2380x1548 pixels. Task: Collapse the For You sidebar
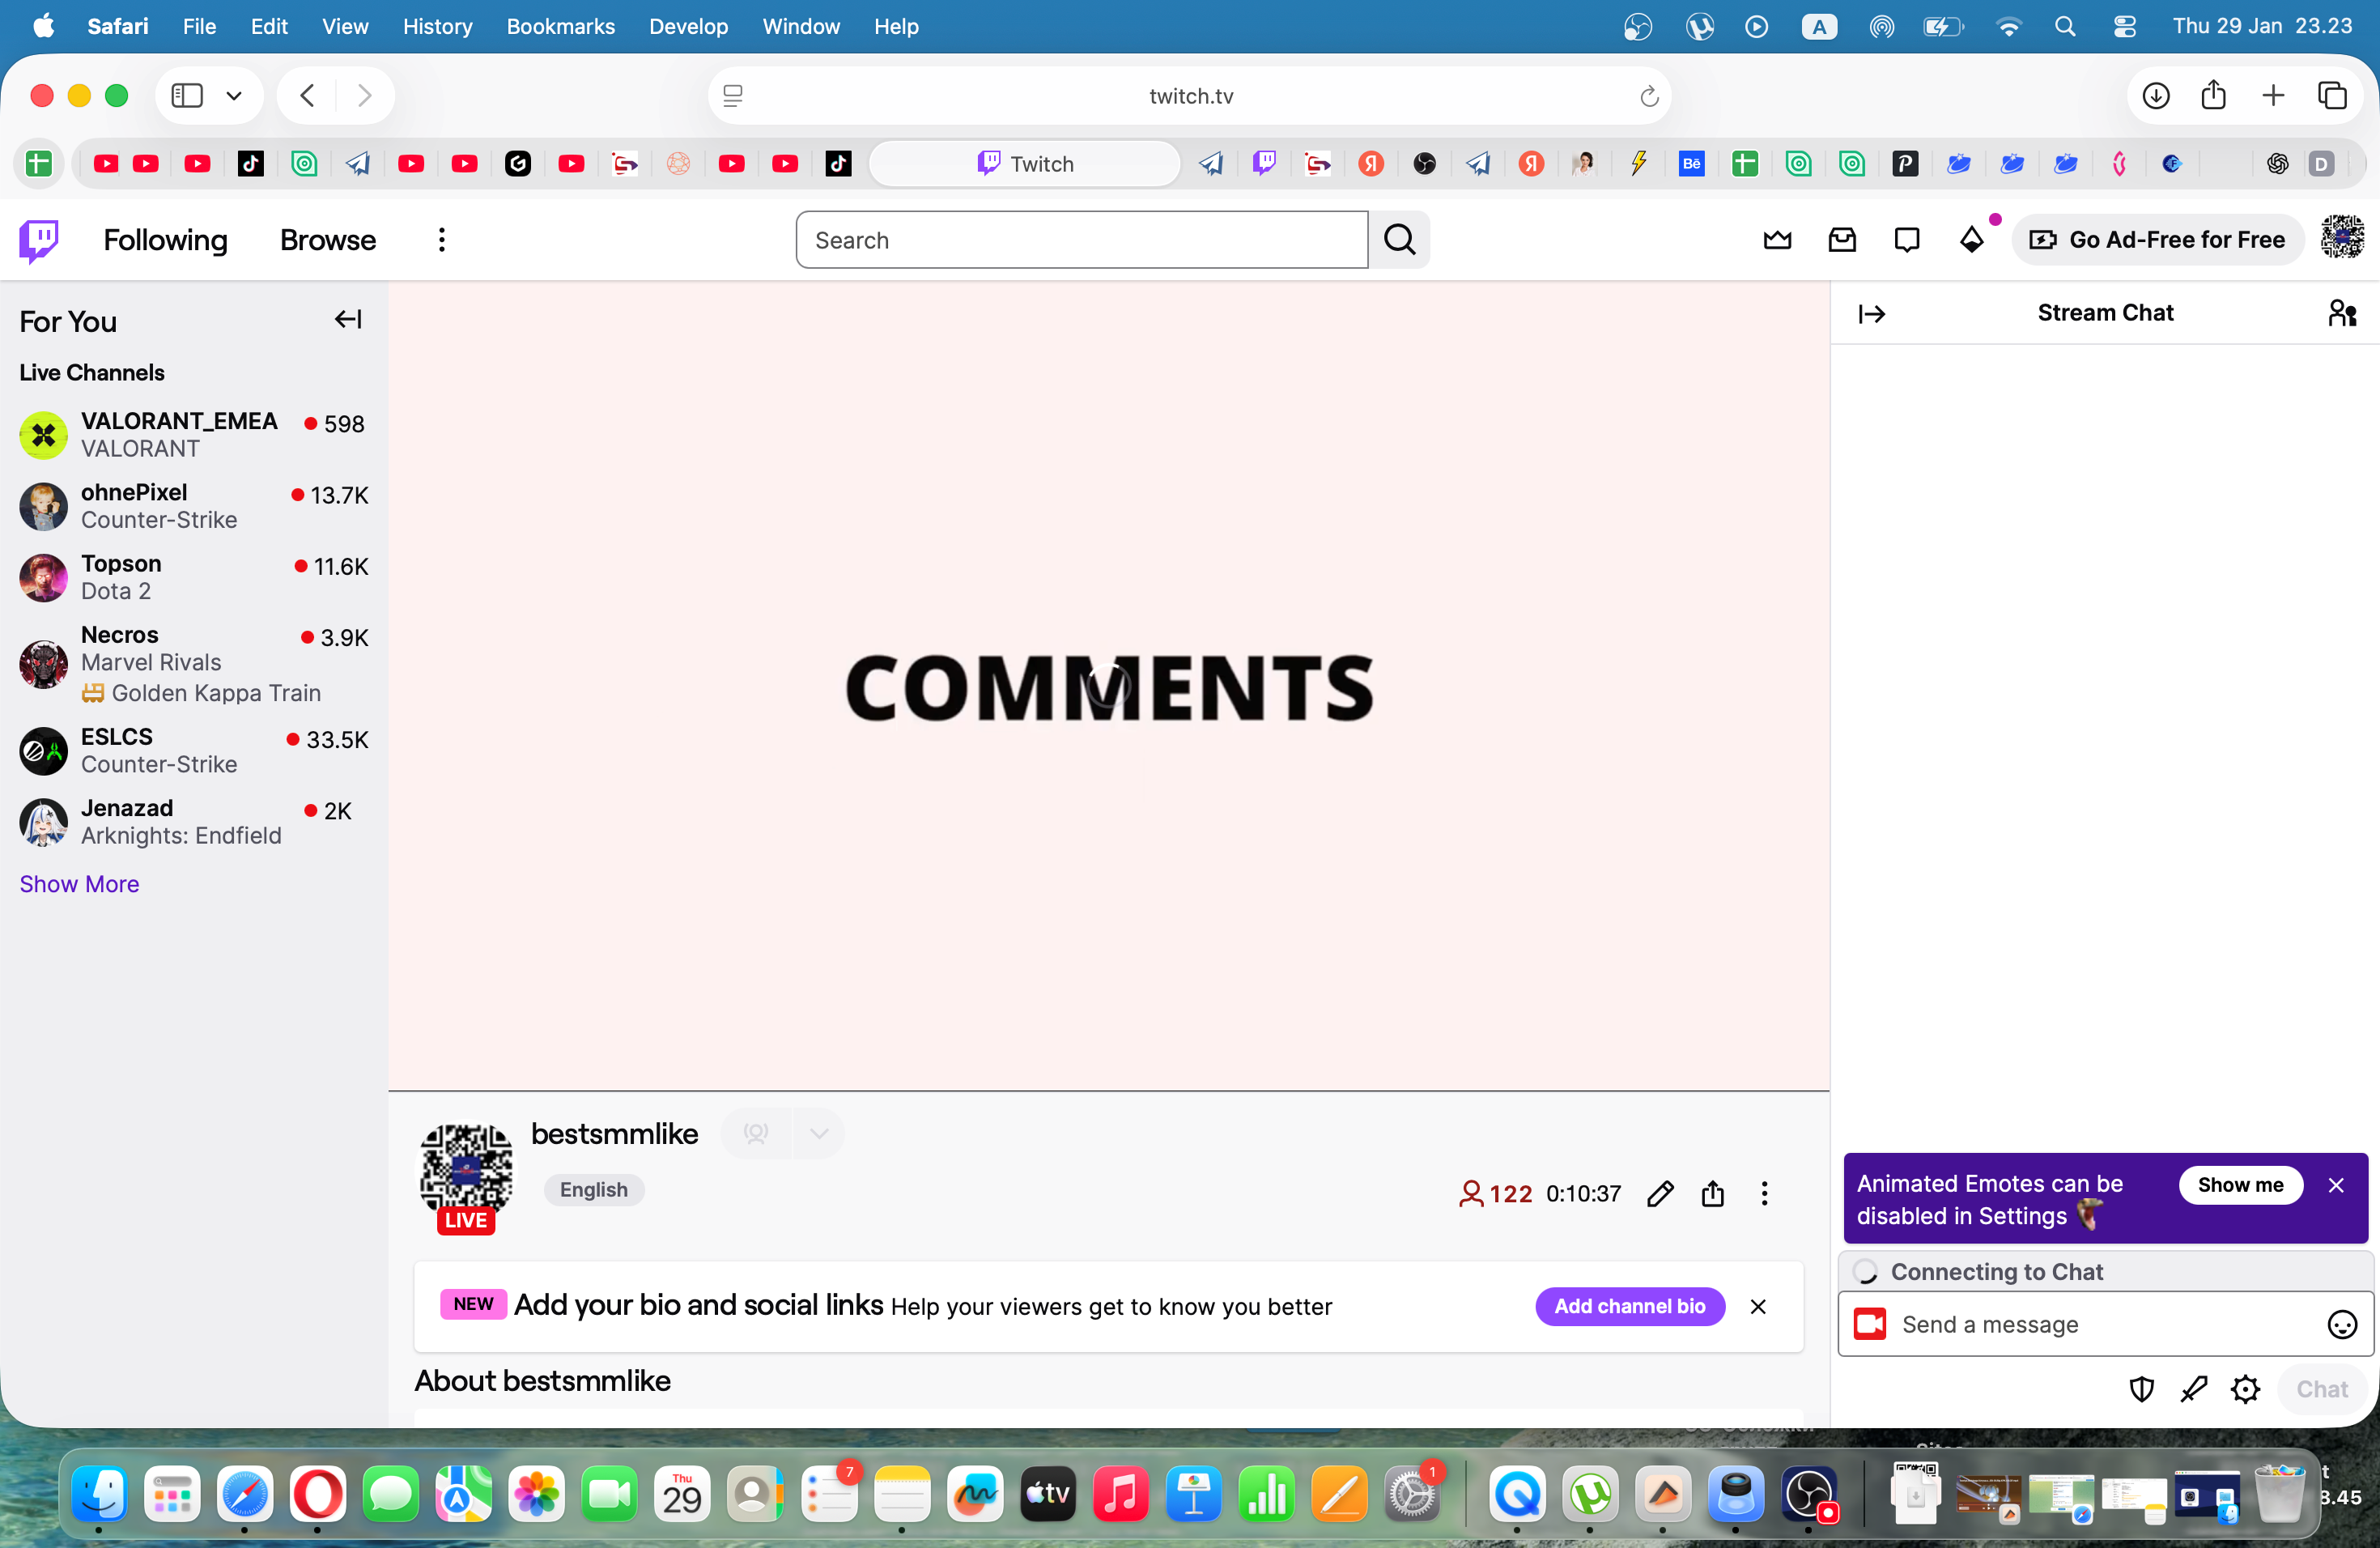(x=348, y=320)
